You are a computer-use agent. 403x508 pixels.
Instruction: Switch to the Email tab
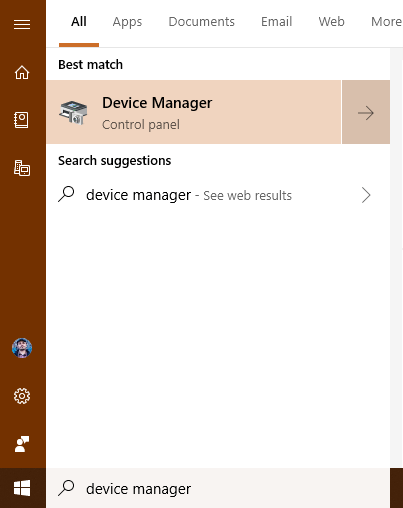[276, 22]
